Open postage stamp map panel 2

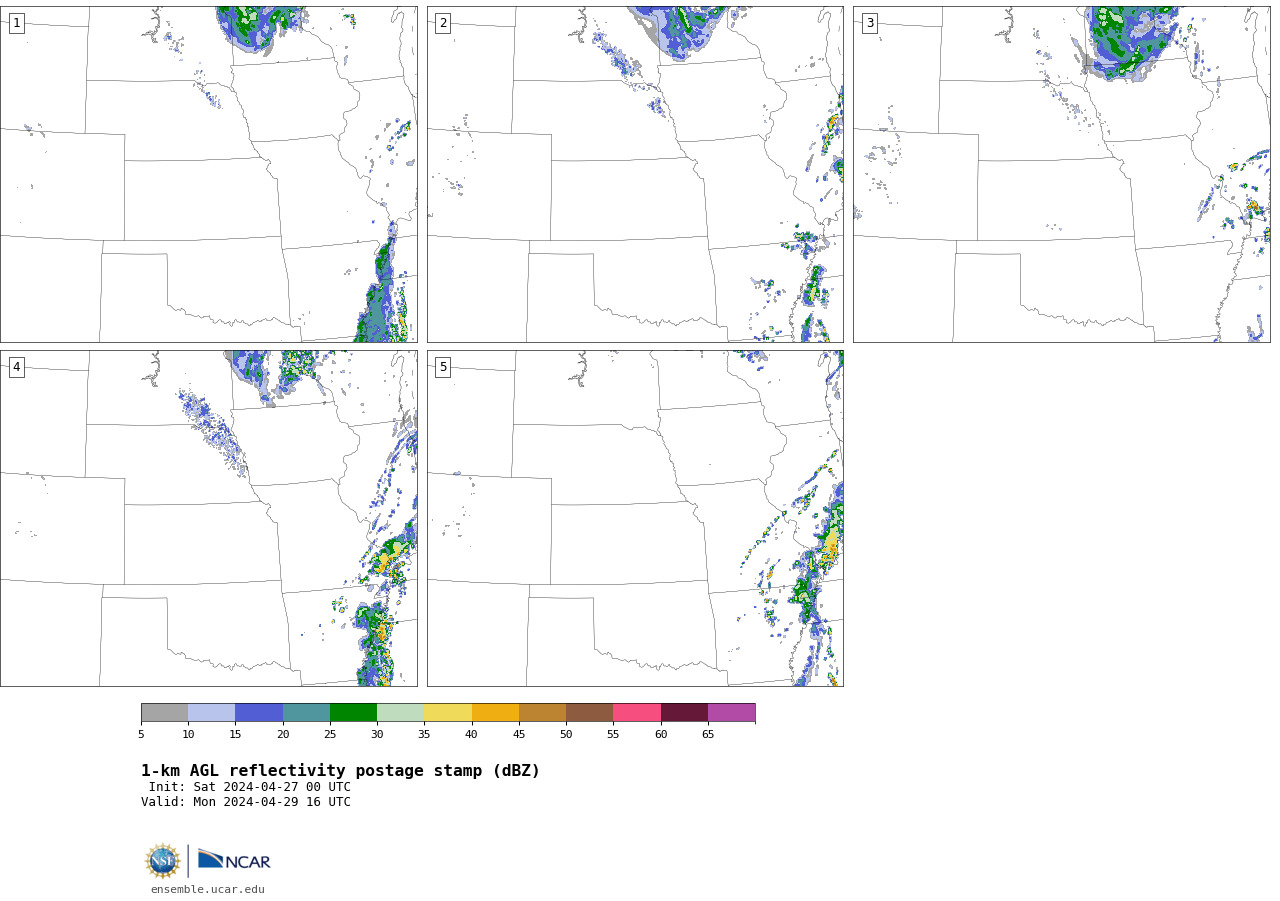click(635, 174)
